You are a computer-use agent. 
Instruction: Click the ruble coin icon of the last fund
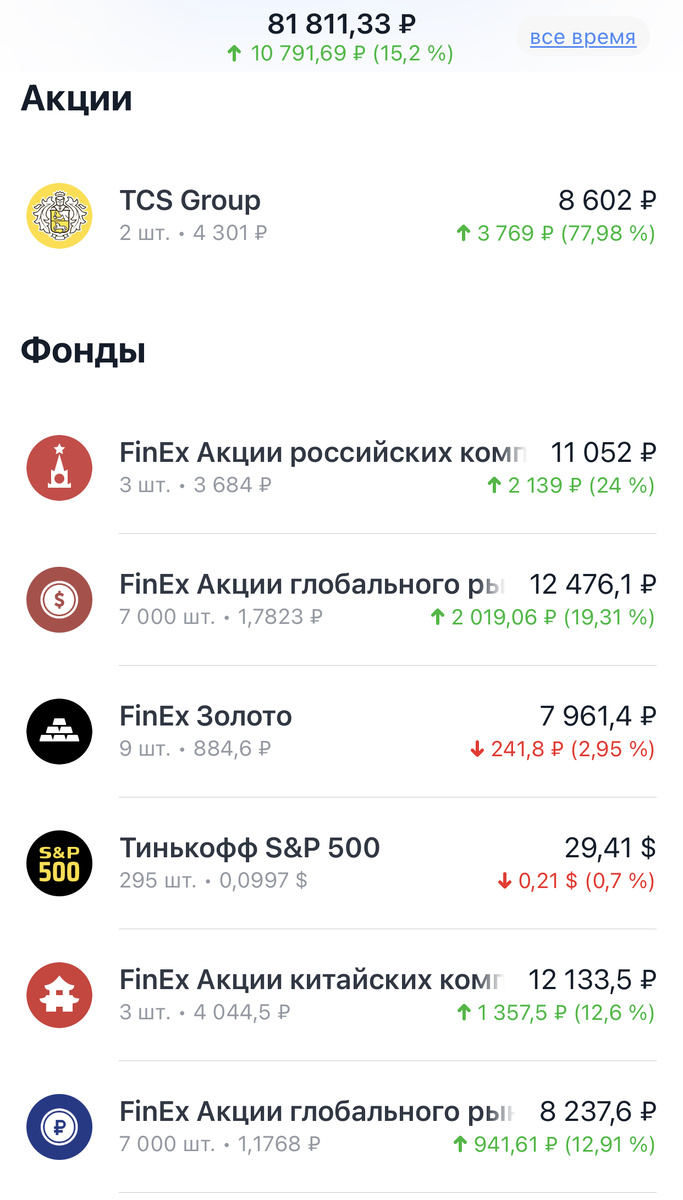(x=59, y=1127)
